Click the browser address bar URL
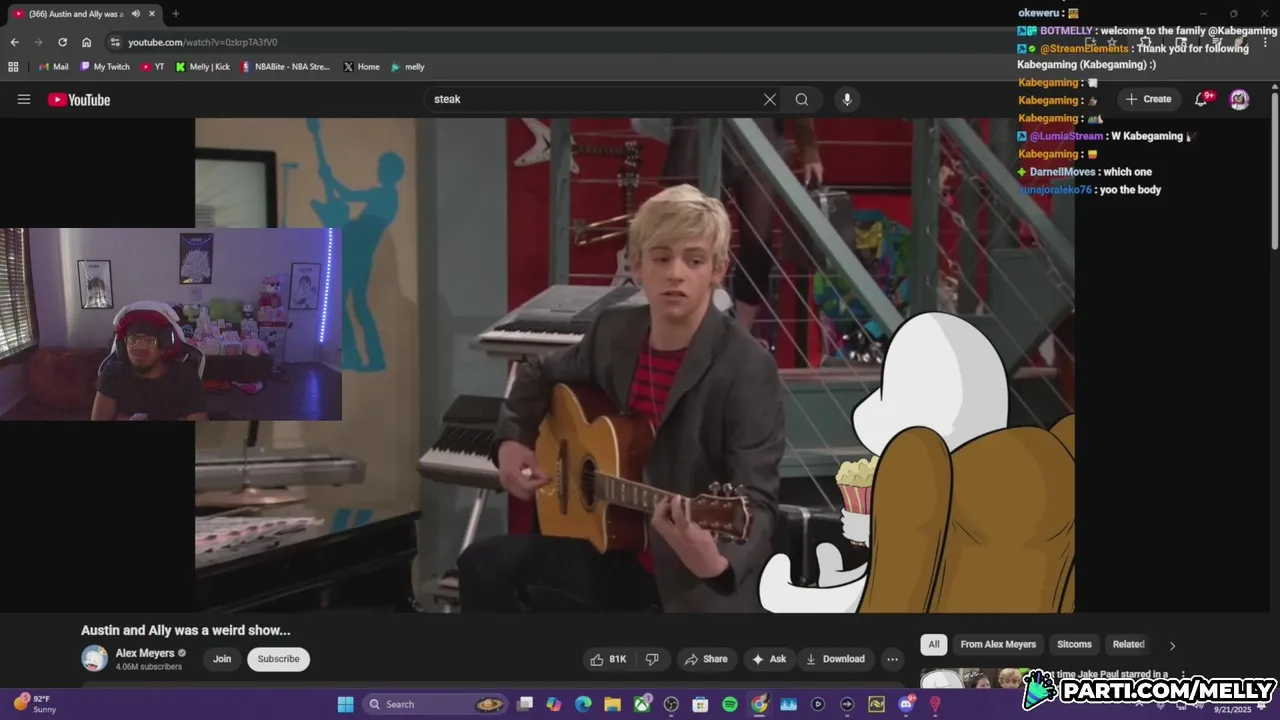The width and height of the screenshot is (1280, 720). click(202, 42)
